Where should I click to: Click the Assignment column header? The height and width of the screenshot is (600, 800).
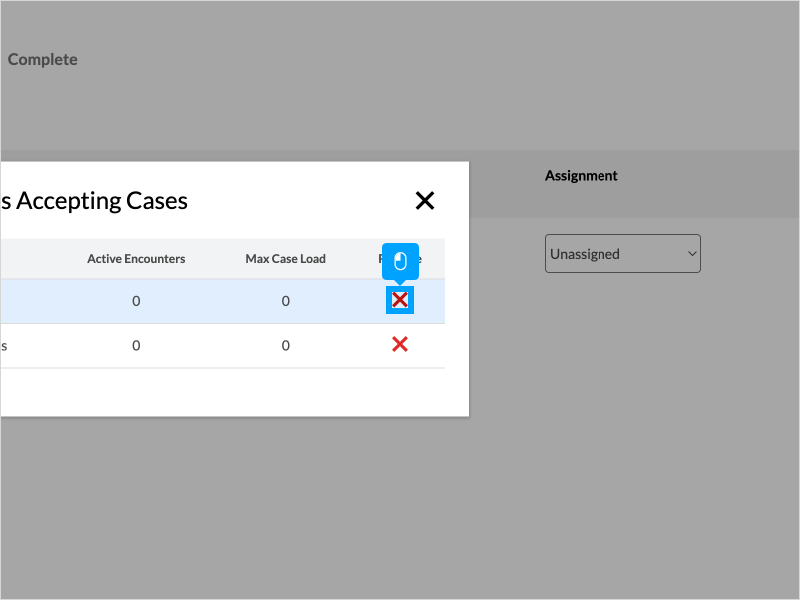coord(581,176)
